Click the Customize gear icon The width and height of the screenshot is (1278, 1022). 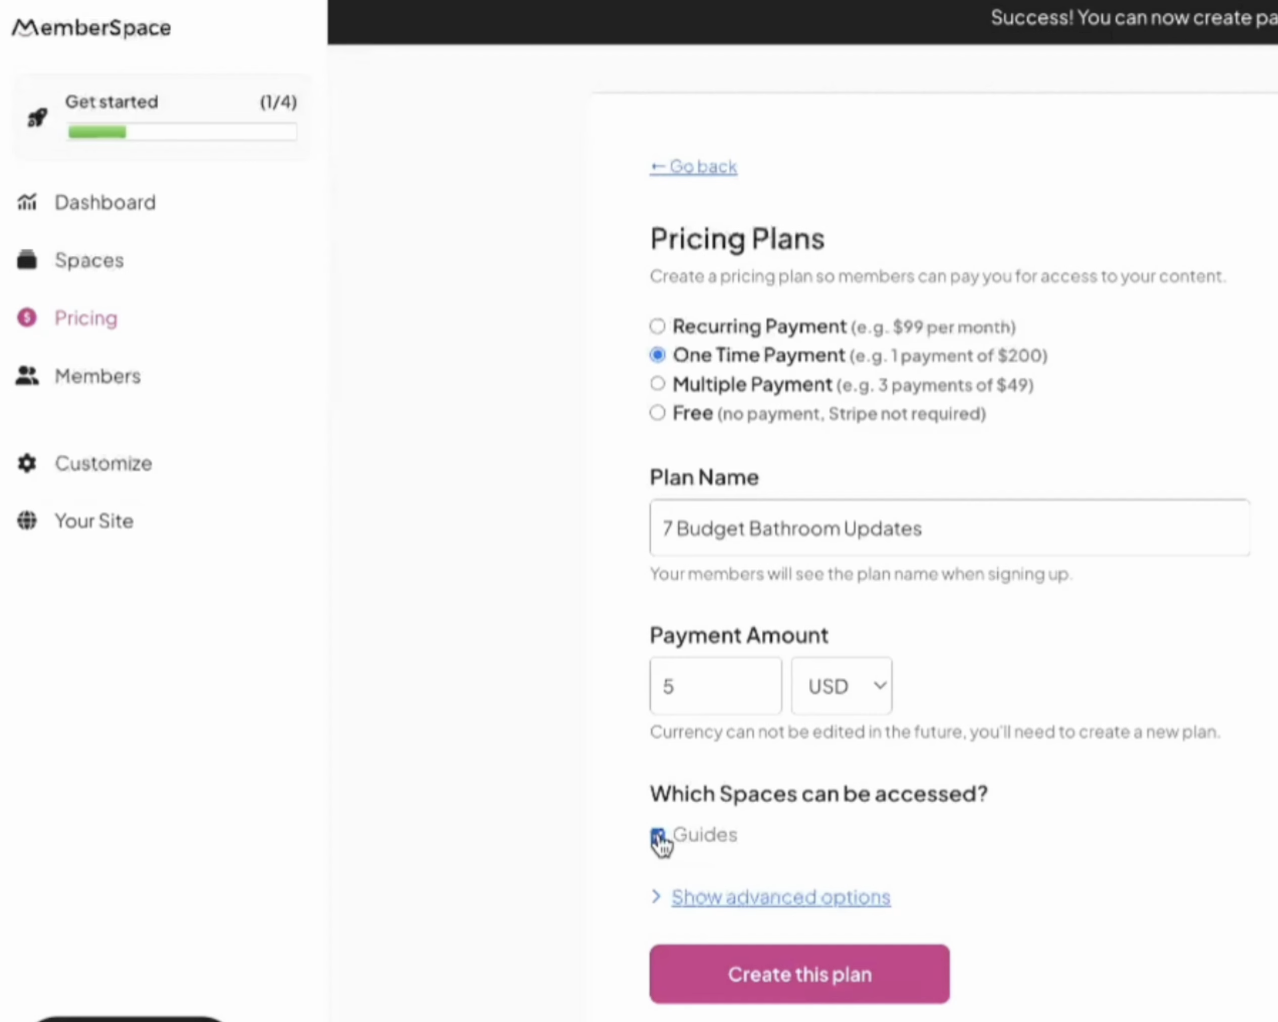pos(27,462)
